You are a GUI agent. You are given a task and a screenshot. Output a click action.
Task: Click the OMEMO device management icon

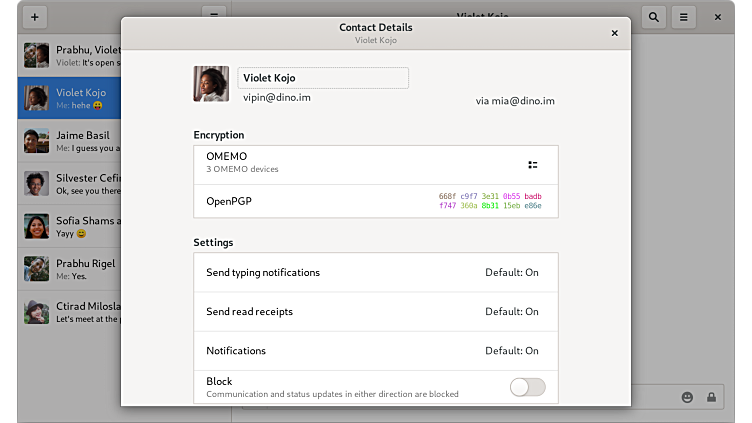pos(533,165)
